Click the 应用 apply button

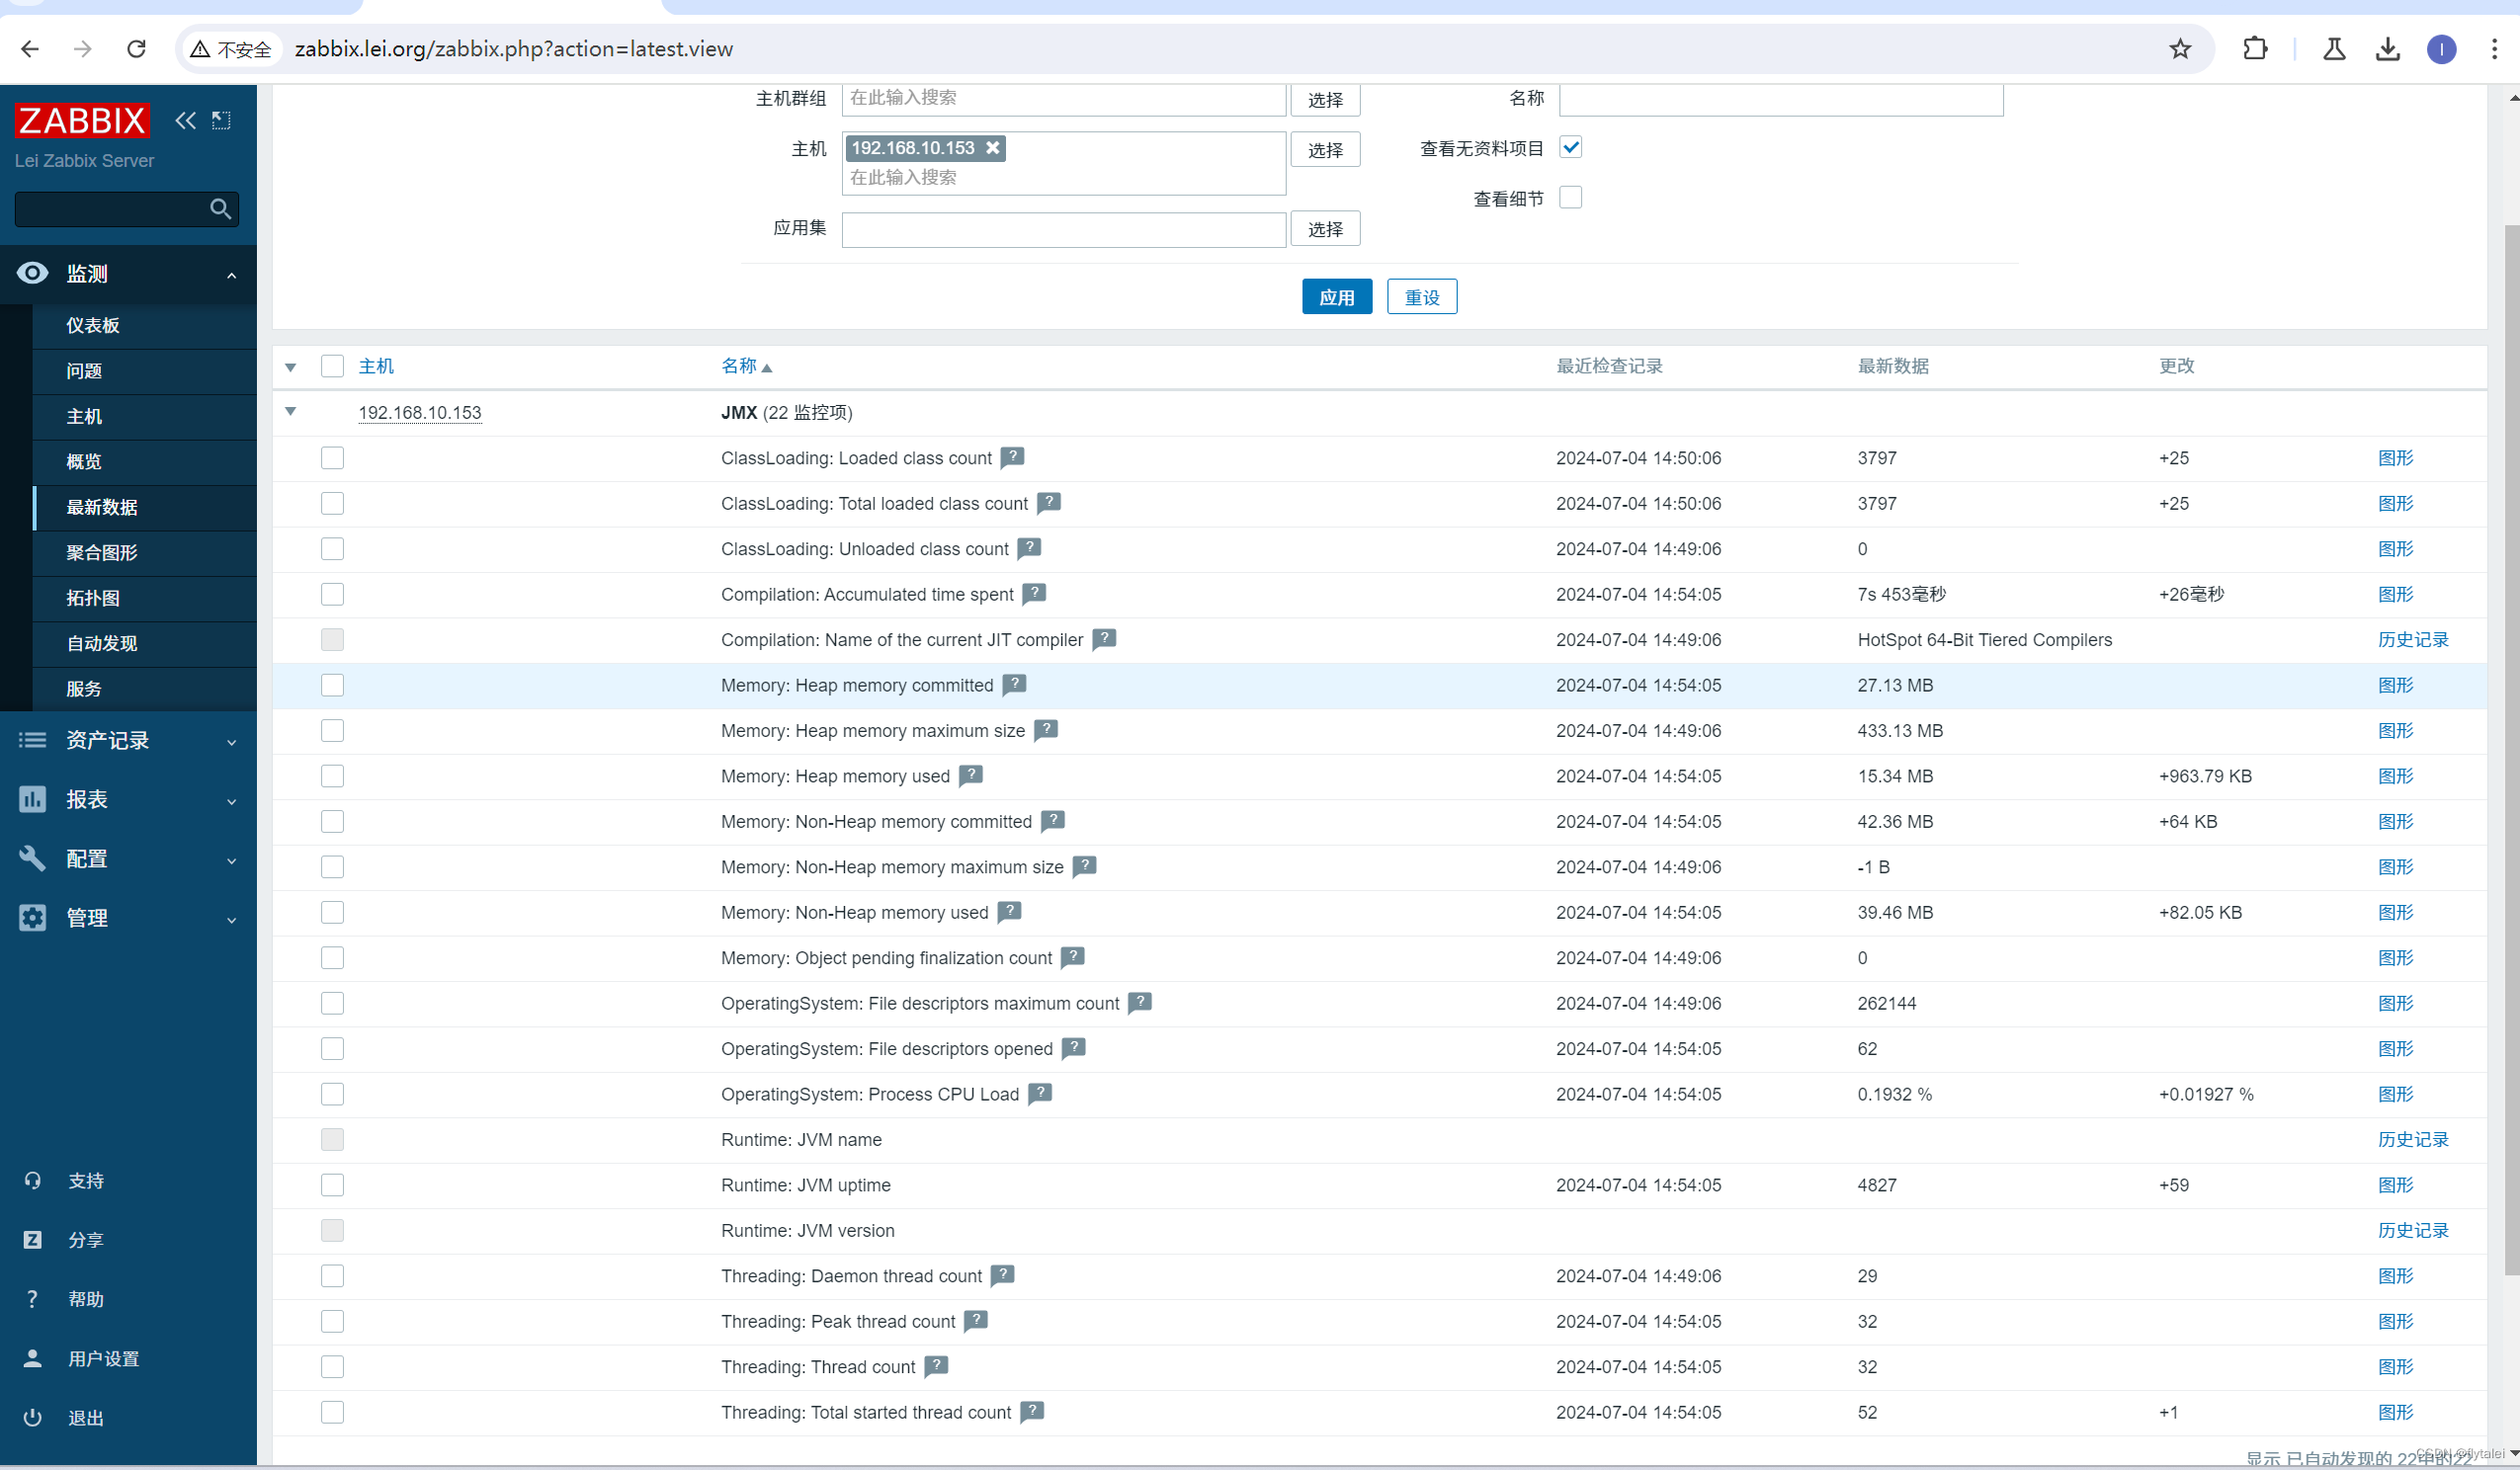point(1337,297)
